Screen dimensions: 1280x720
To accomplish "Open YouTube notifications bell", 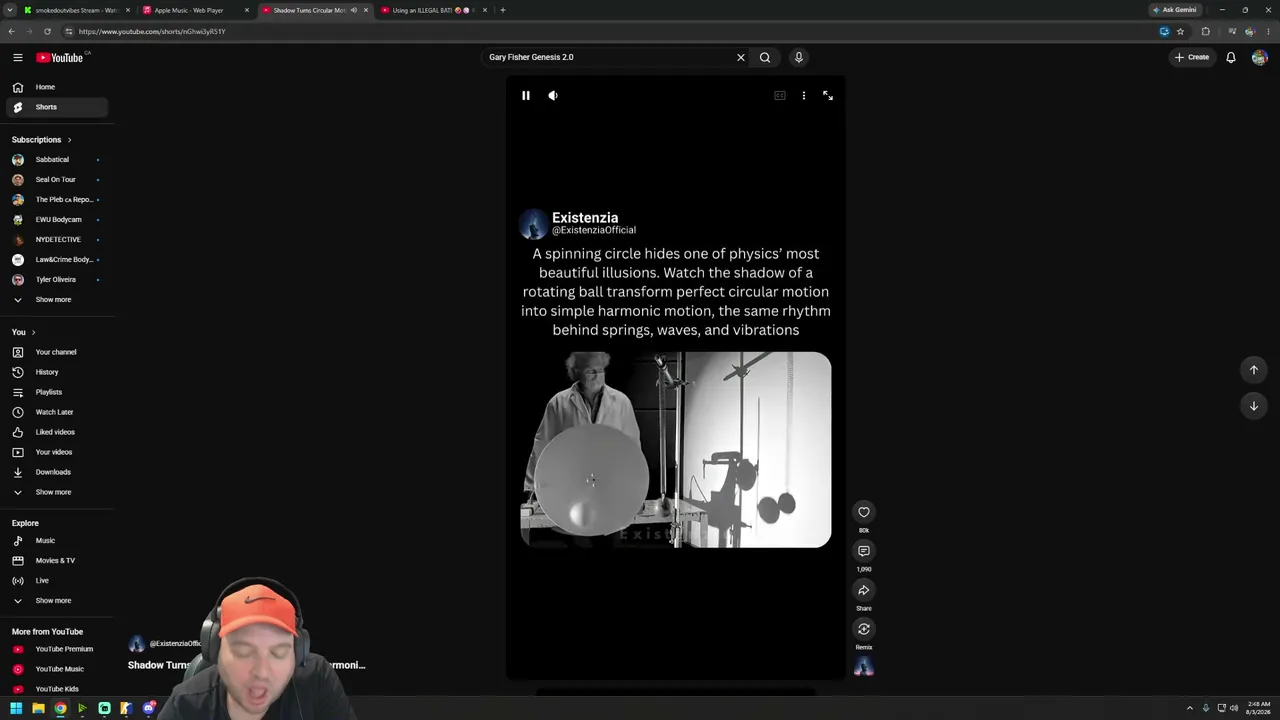I will click(1231, 57).
